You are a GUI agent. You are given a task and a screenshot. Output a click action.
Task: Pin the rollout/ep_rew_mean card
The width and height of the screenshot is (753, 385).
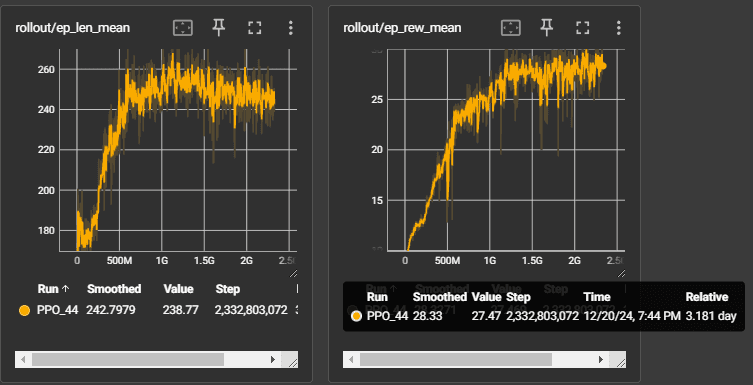pos(547,28)
